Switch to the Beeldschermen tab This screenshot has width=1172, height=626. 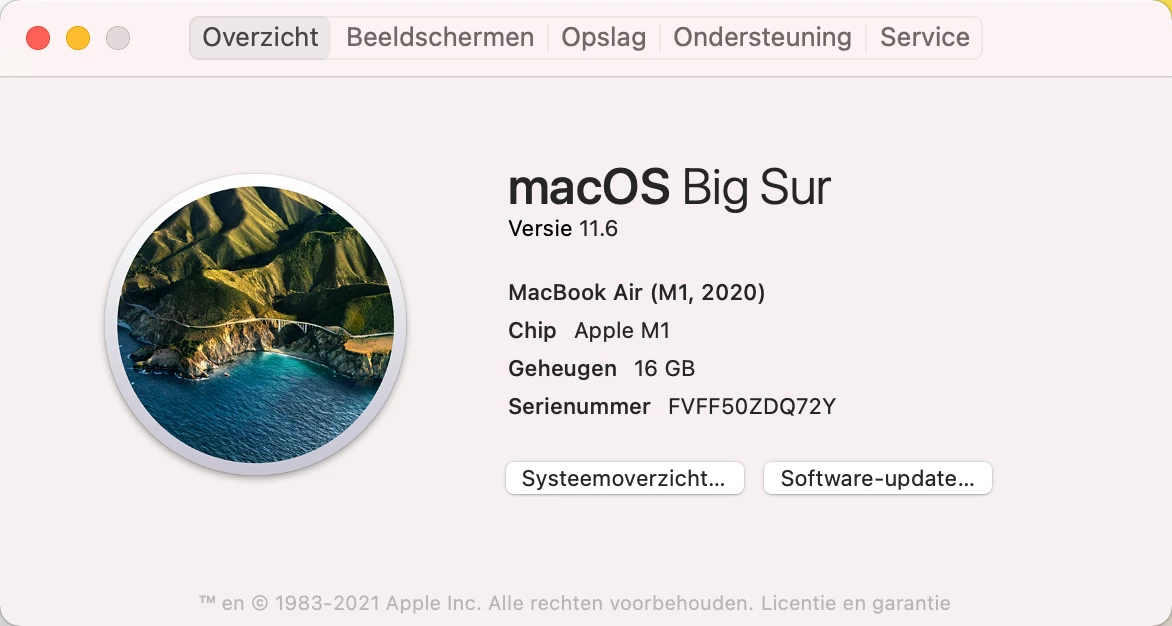point(440,37)
